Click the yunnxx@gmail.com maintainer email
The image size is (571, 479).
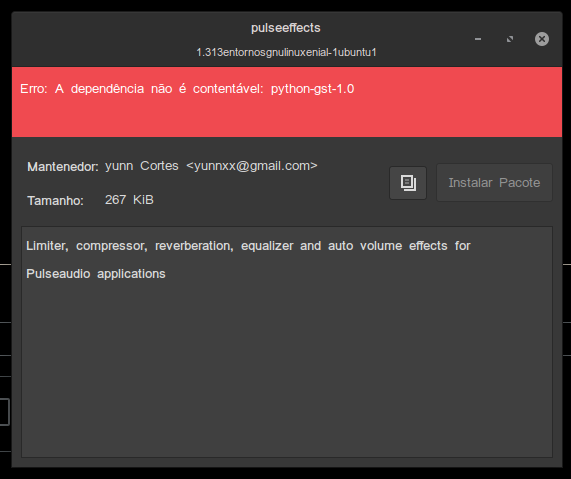(x=252, y=166)
